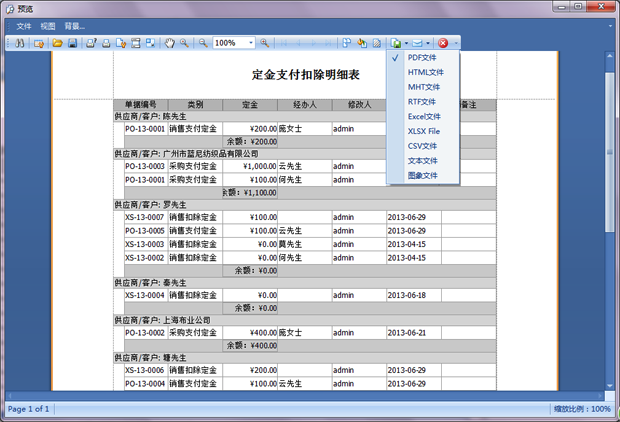The width and height of the screenshot is (620, 422).
Task: Choose 图象文件 from export list
Action: pyautogui.click(x=423, y=176)
